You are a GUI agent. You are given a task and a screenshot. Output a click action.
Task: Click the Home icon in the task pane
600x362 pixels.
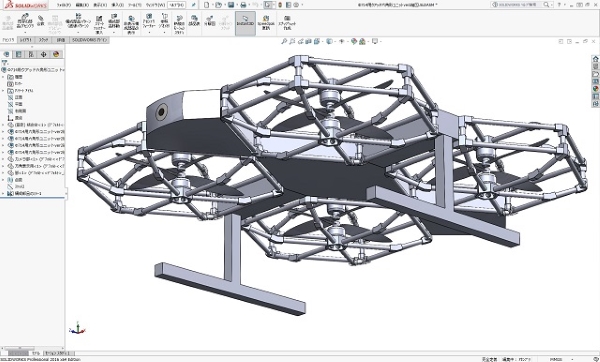pyautogui.click(x=595, y=59)
